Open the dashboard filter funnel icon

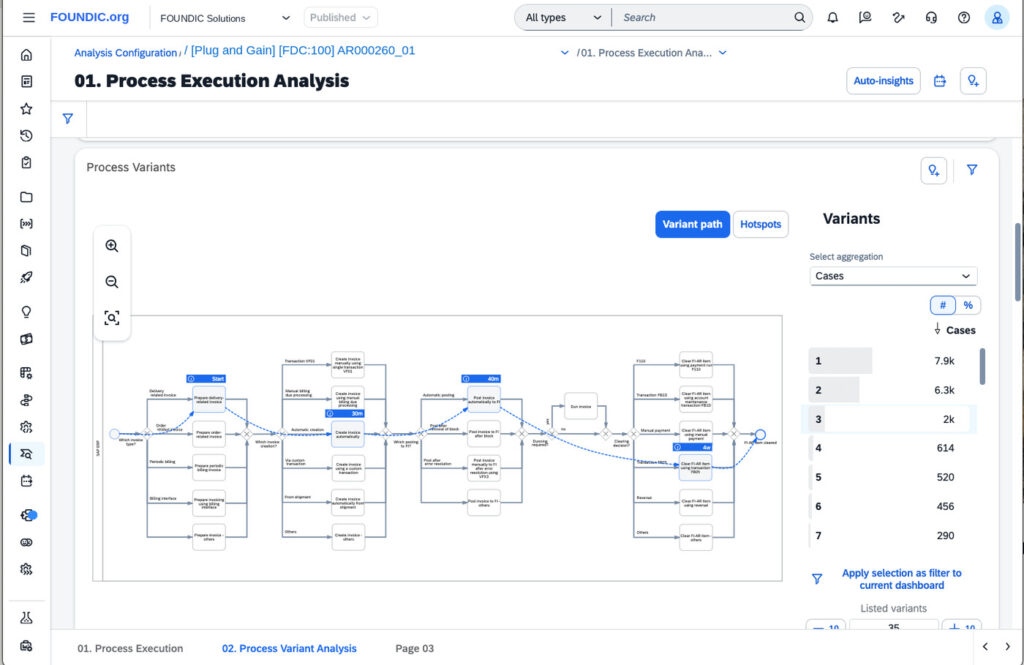(68, 118)
